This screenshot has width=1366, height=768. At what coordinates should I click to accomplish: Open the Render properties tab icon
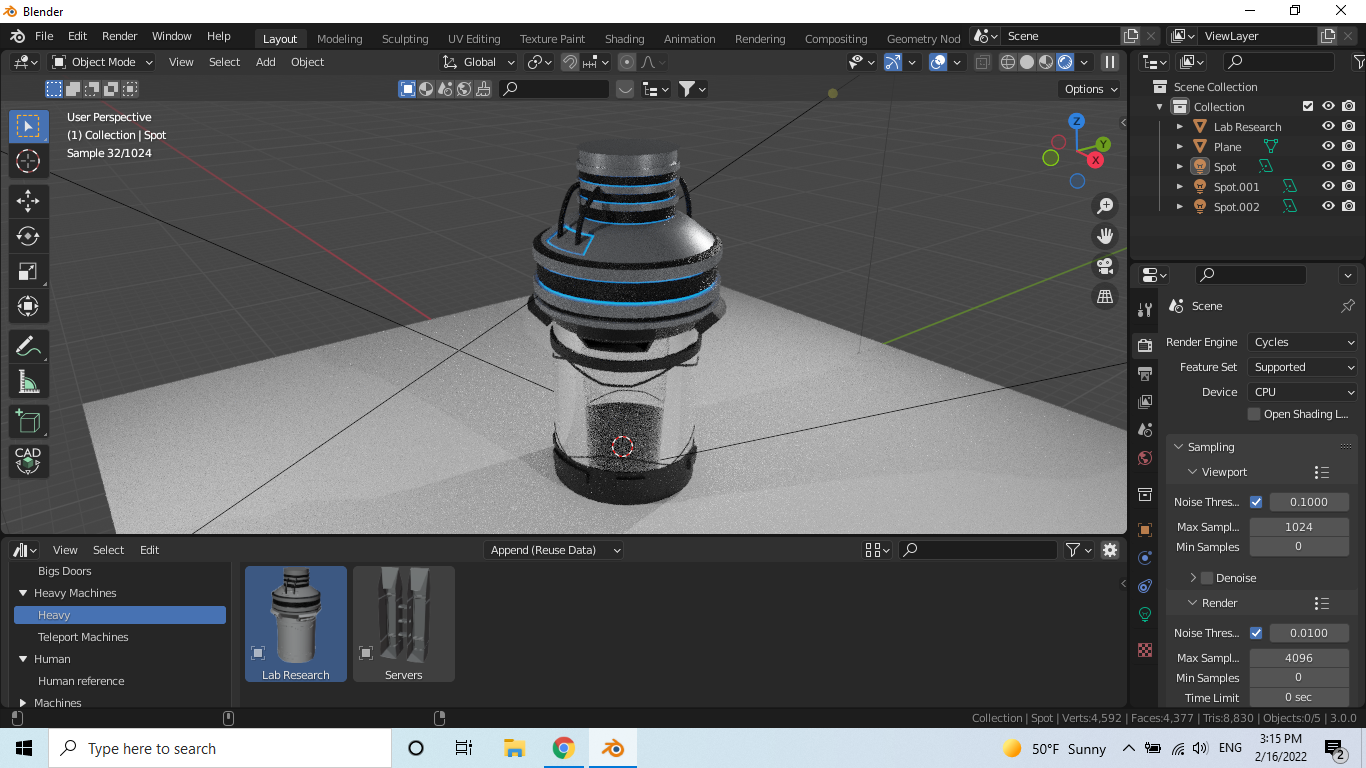coord(1145,344)
